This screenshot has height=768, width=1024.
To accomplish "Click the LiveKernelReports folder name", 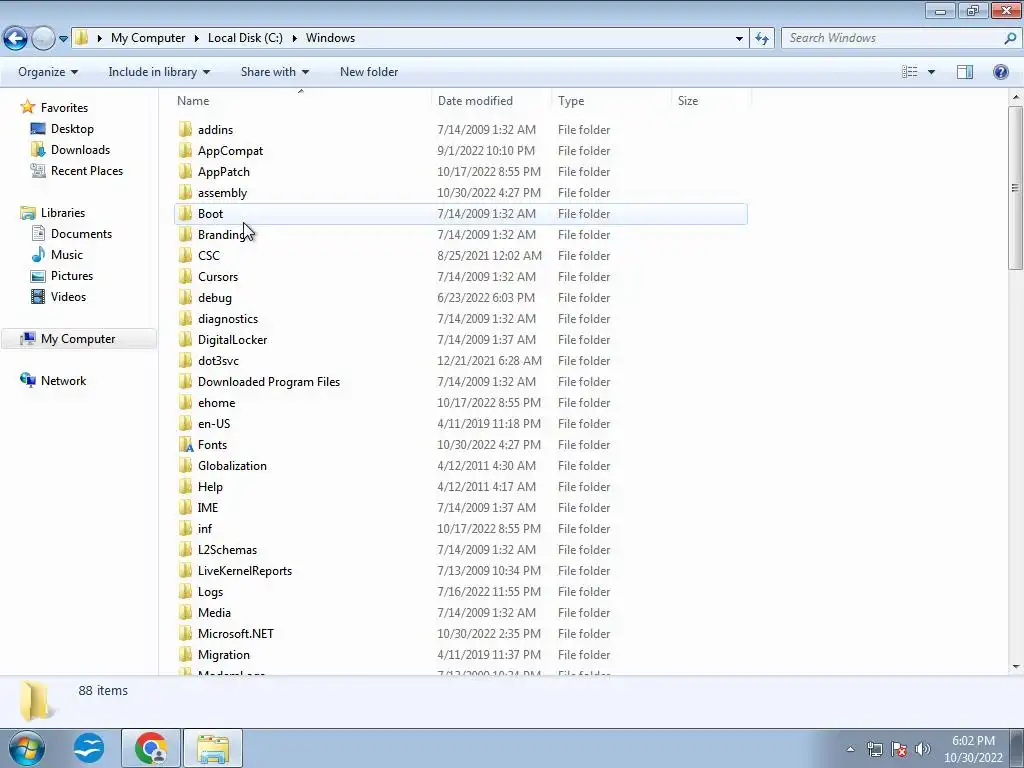I will pos(245,571).
